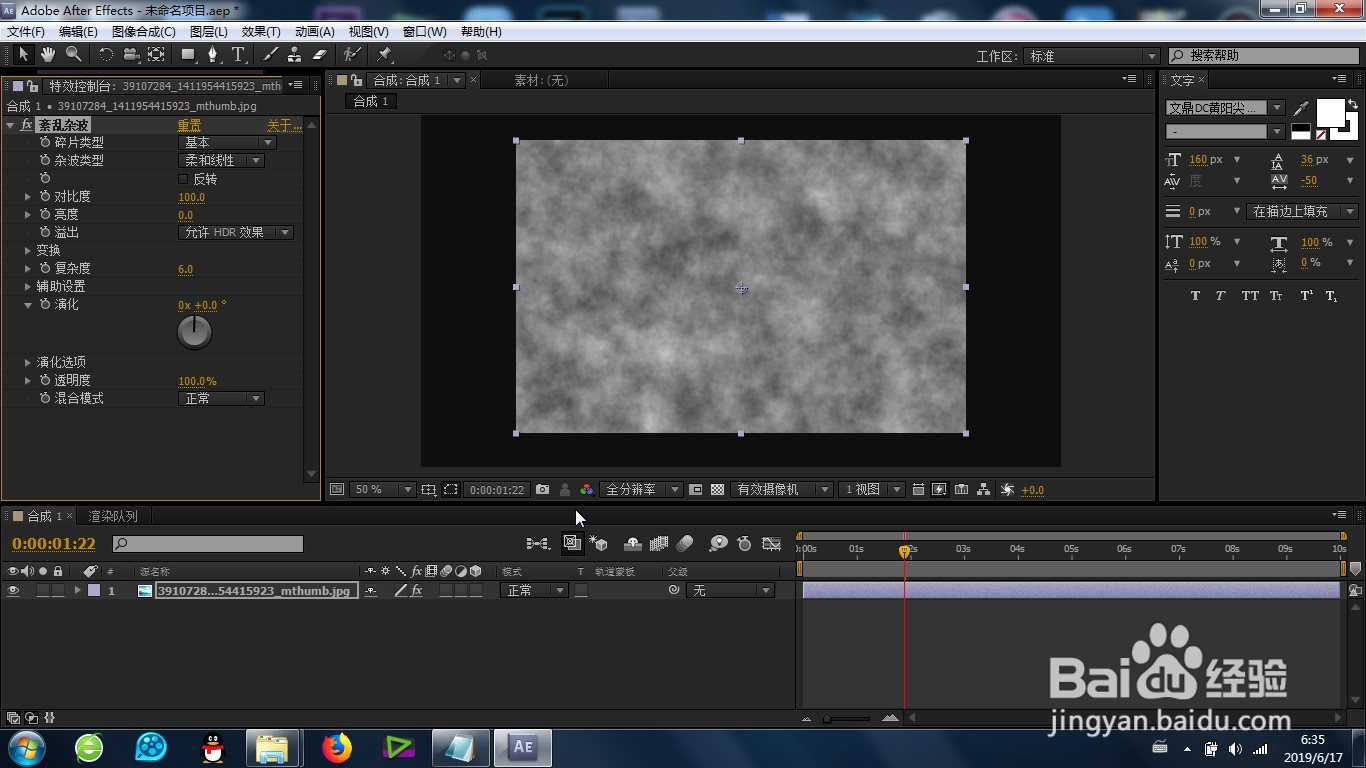Click the timeline search field
This screenshot has width=1366, height=768.
coord(207,544)
